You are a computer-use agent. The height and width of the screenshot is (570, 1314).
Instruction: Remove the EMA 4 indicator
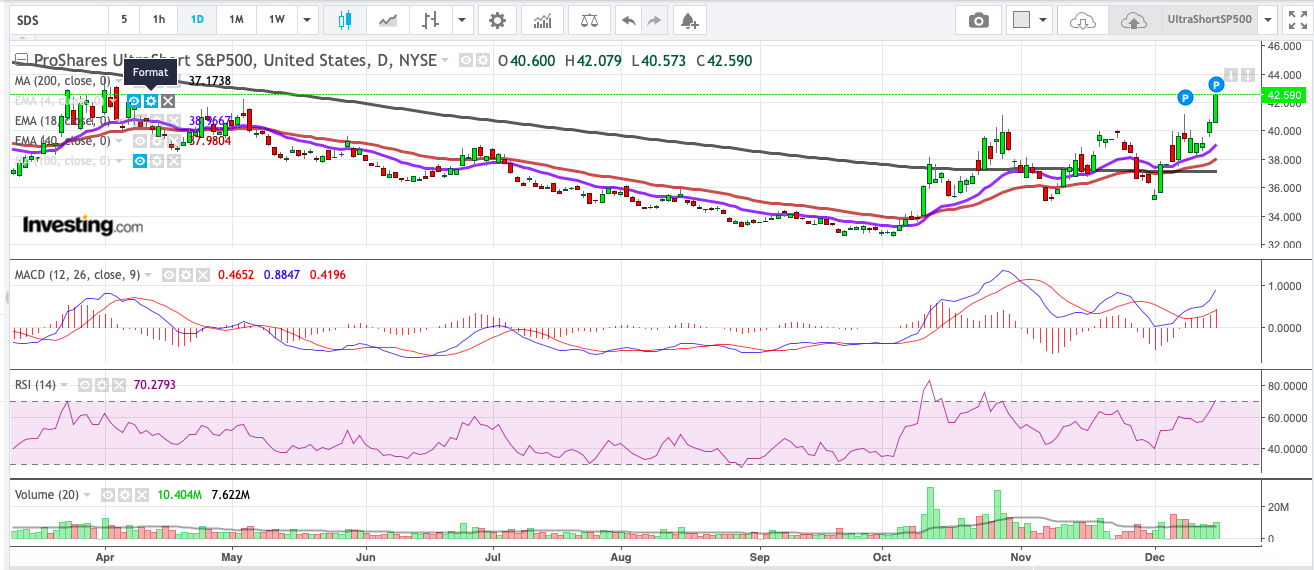point(168,101)
